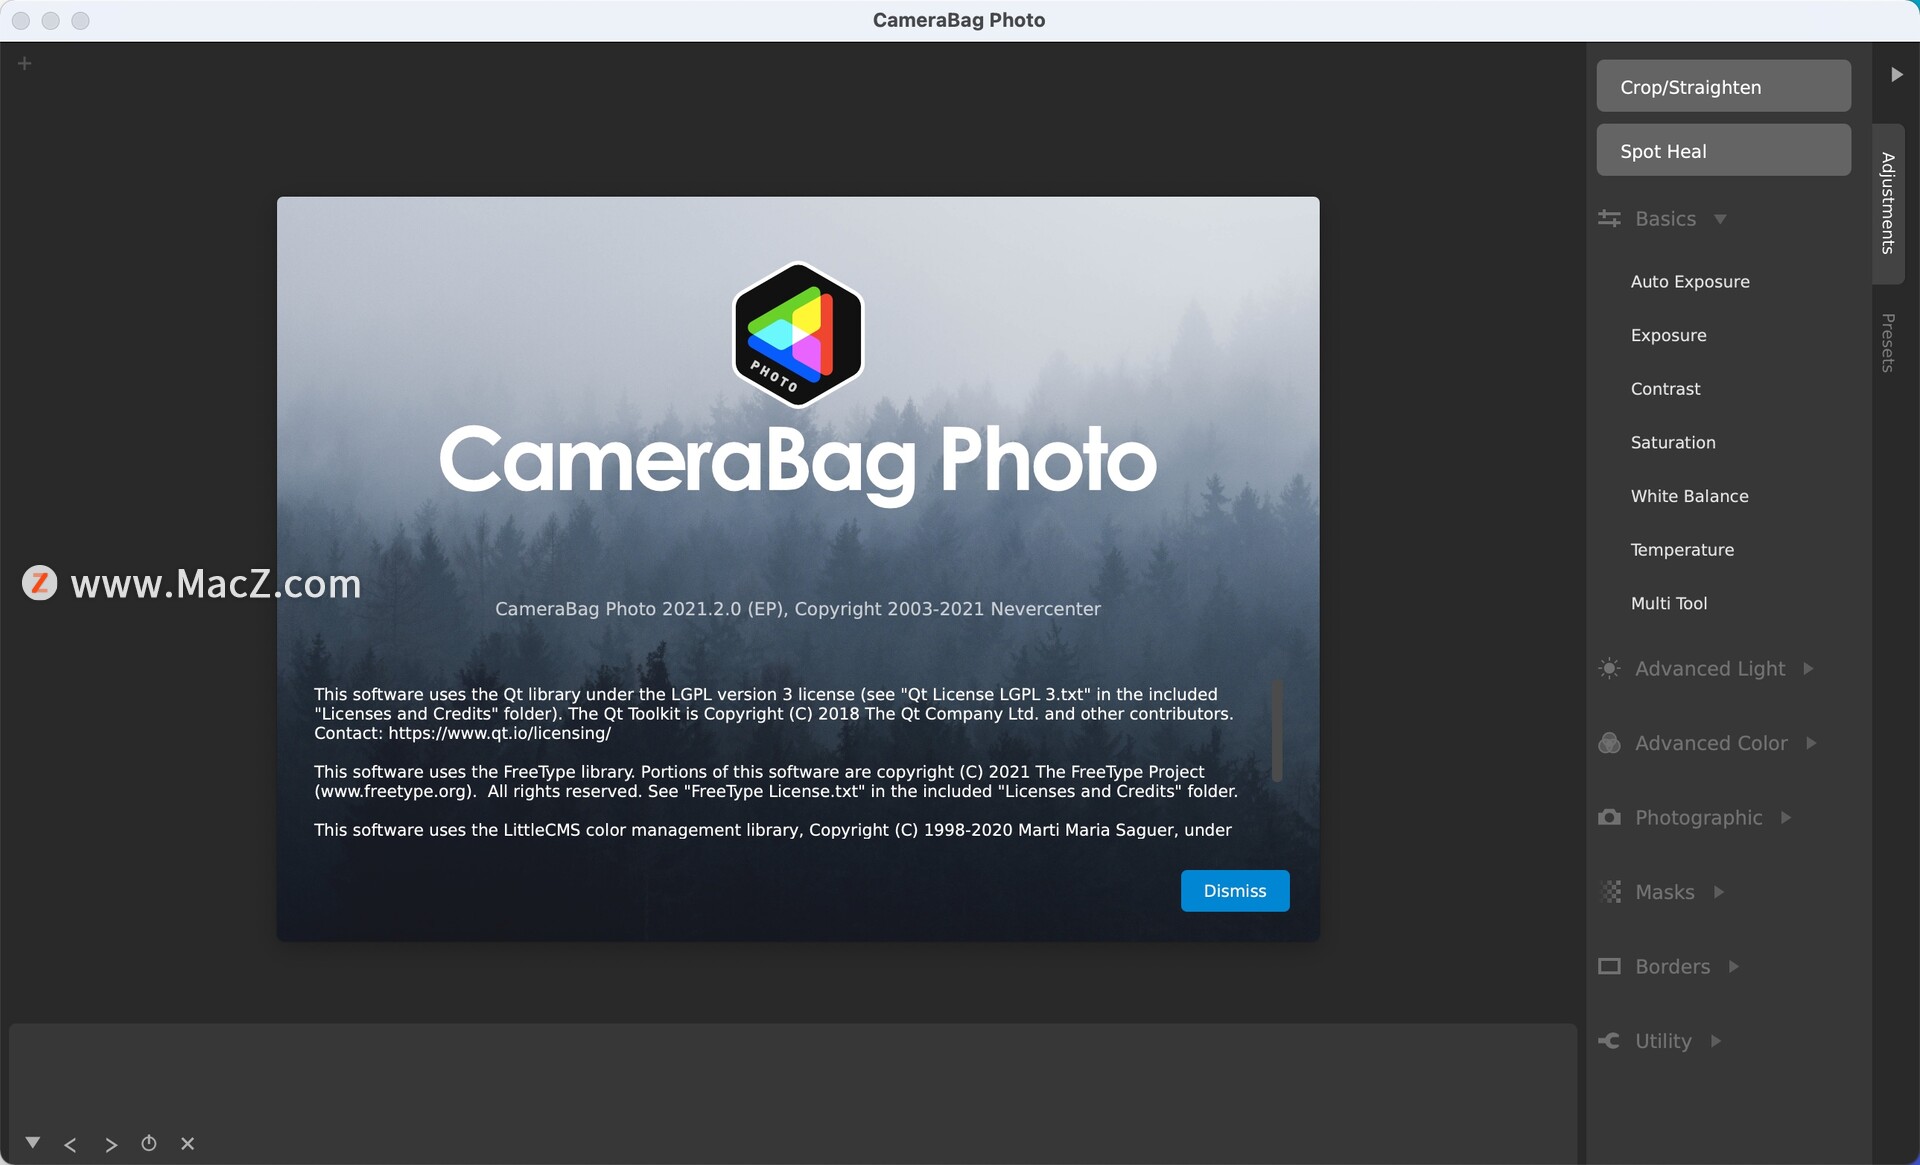The height and width of the screenshot is (1165, 1920).
Task: Click the https://www.qt.io/licensing/ text
Action: [499, 733]
